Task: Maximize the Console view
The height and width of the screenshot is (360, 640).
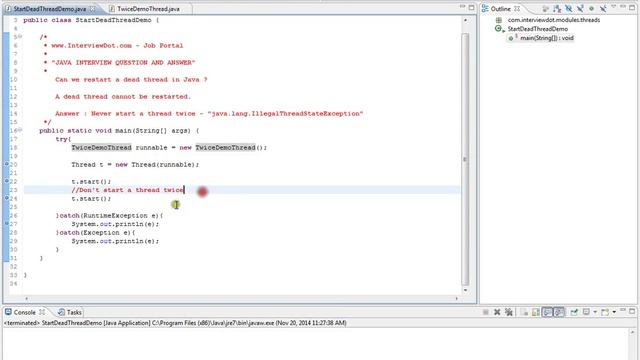Action: click(632, 311)
